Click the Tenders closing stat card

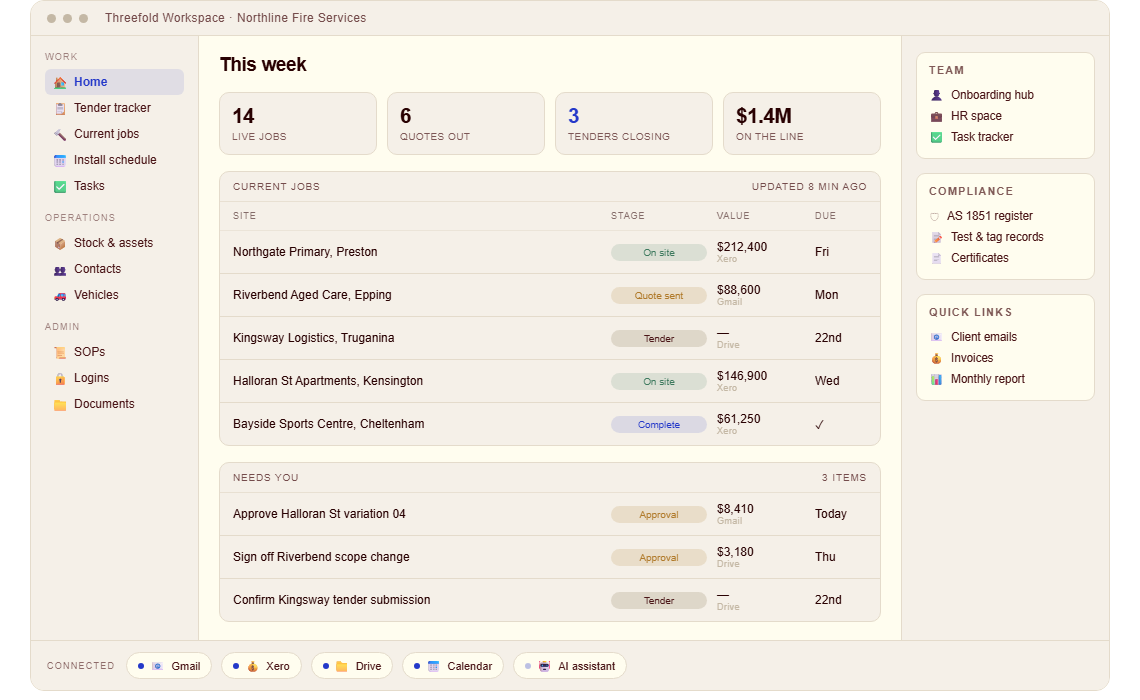click(634, 124)
